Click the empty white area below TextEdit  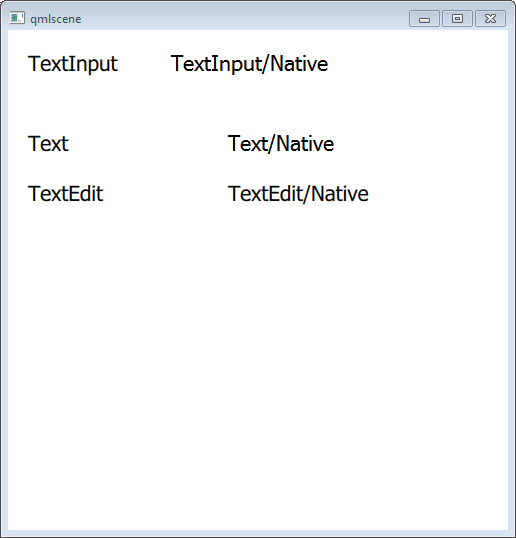[257, 343]
